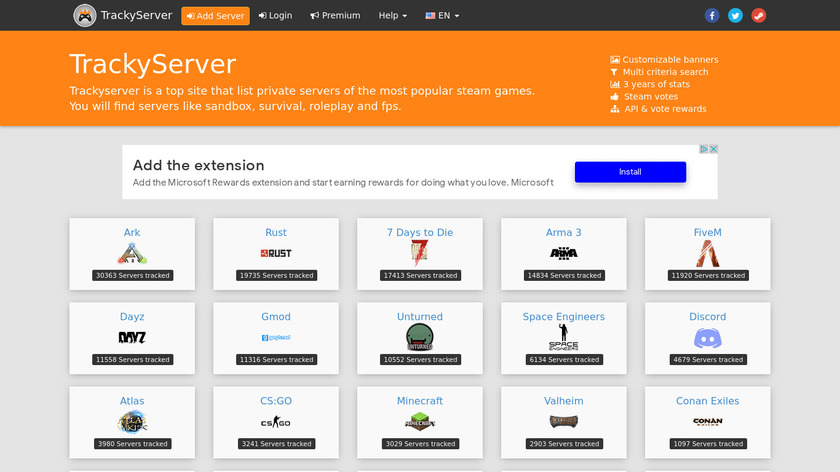Open the Ark title link
The width and height of the screenshot is (840, 472).
click(132, 233)
